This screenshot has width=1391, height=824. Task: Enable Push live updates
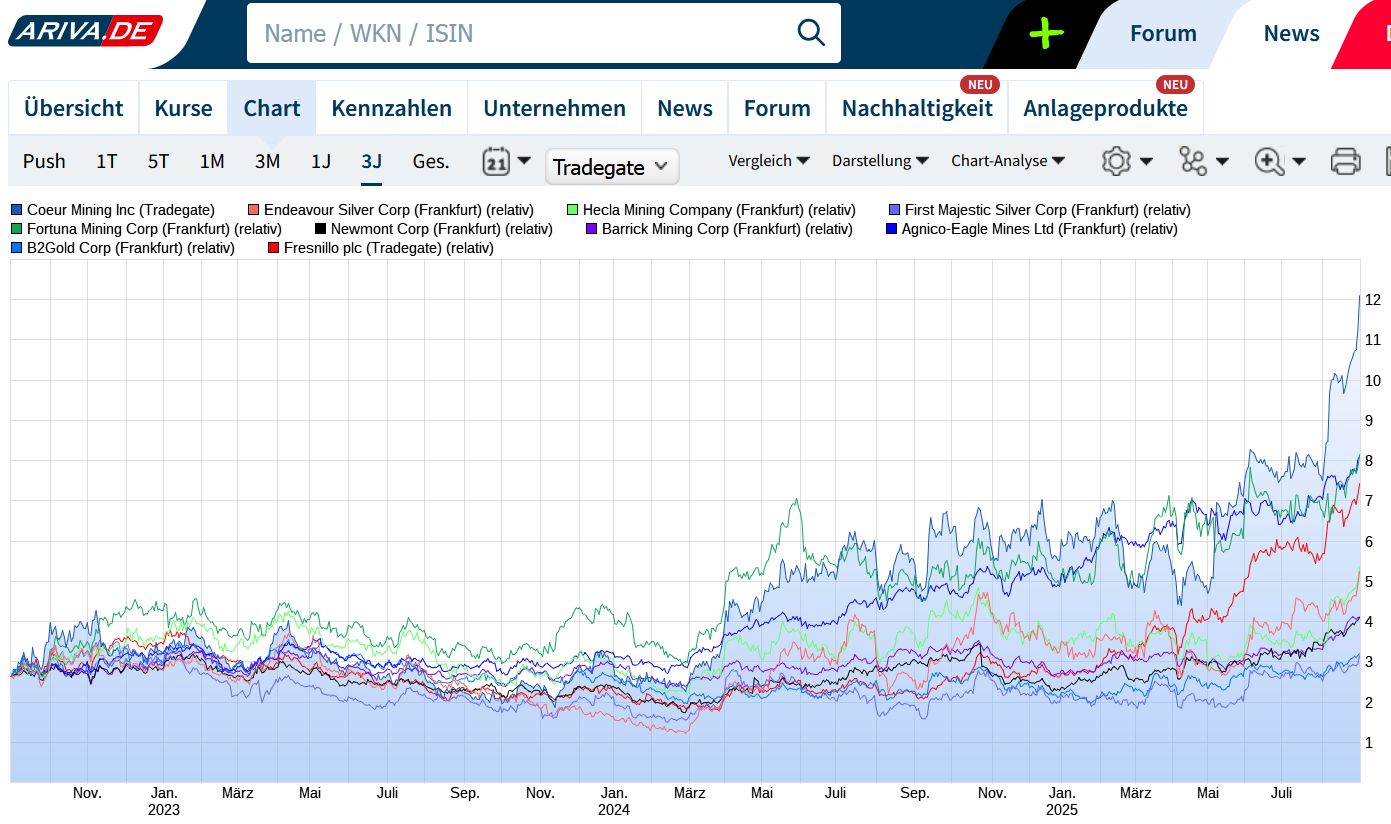coord(44,161)
